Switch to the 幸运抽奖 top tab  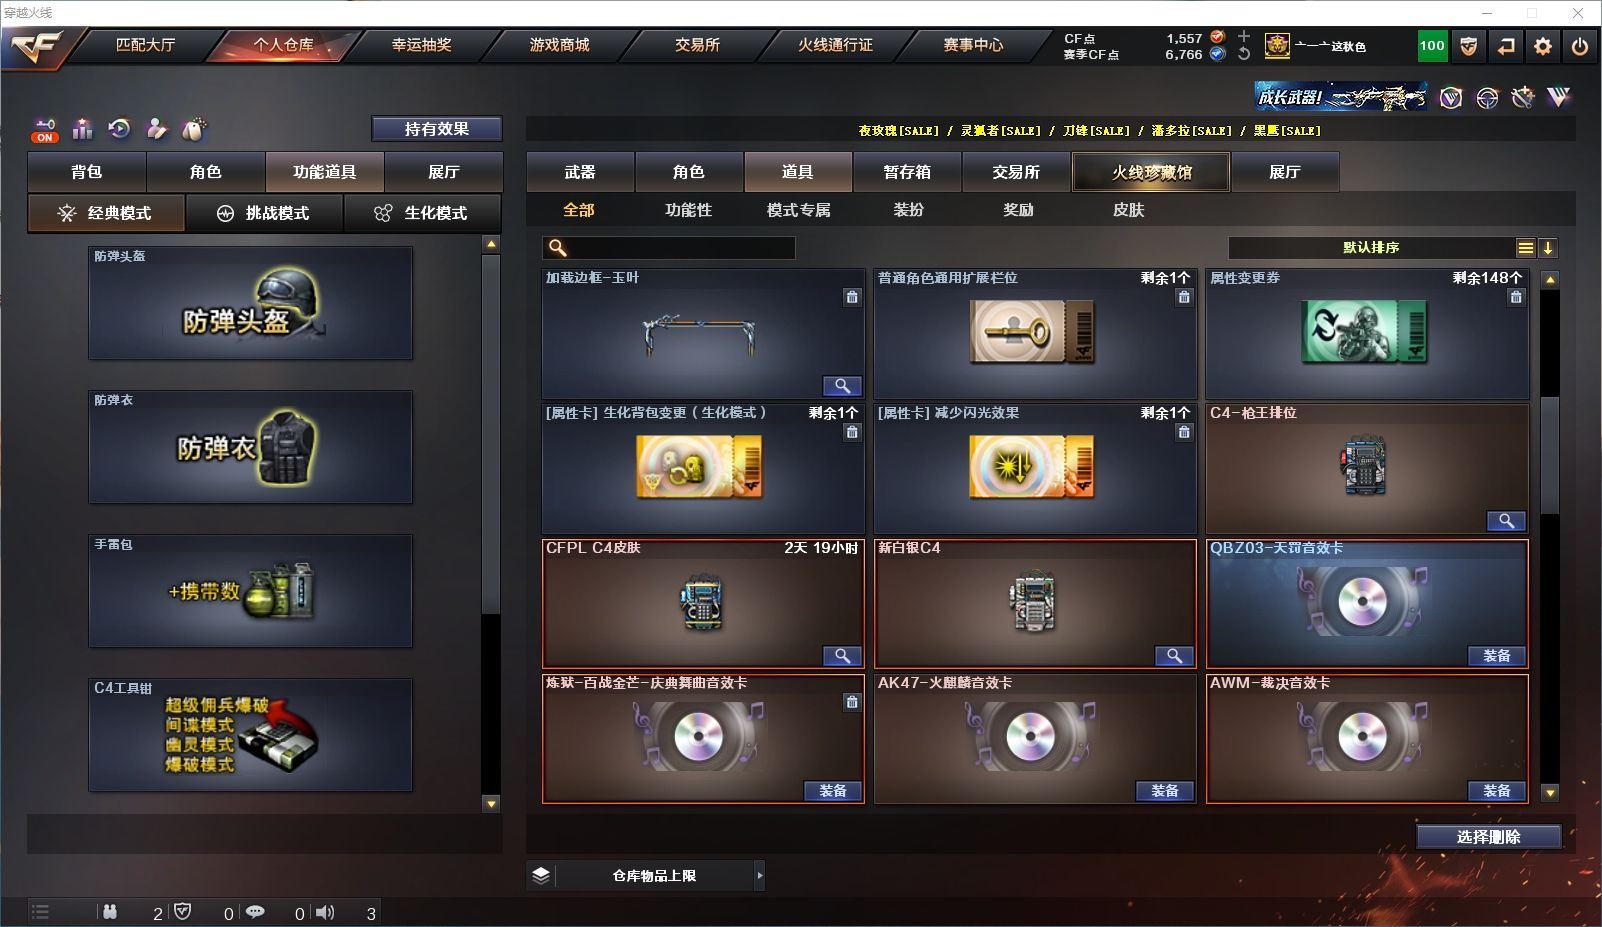pos(421,45)
